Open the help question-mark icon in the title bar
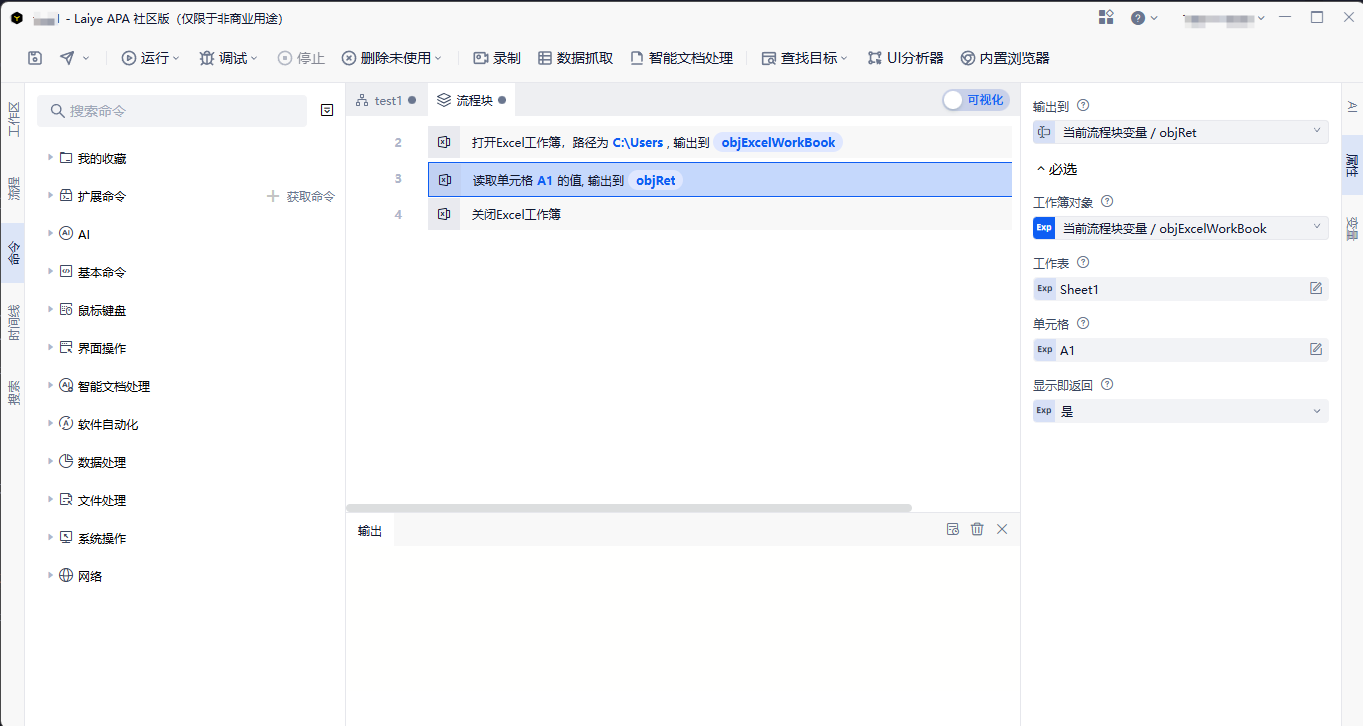The width and height of the screenshot is (1363, 726). tap(1138, 17)
